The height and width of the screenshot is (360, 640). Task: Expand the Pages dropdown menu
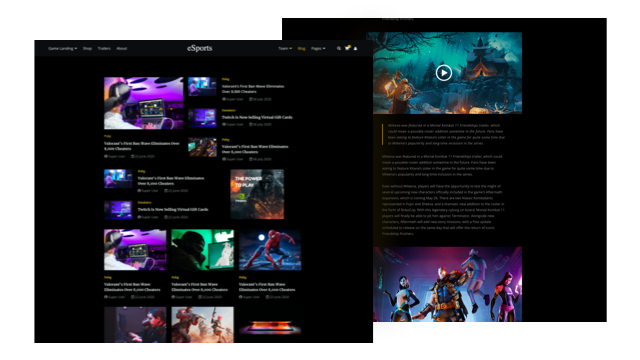tap(318, 49)
